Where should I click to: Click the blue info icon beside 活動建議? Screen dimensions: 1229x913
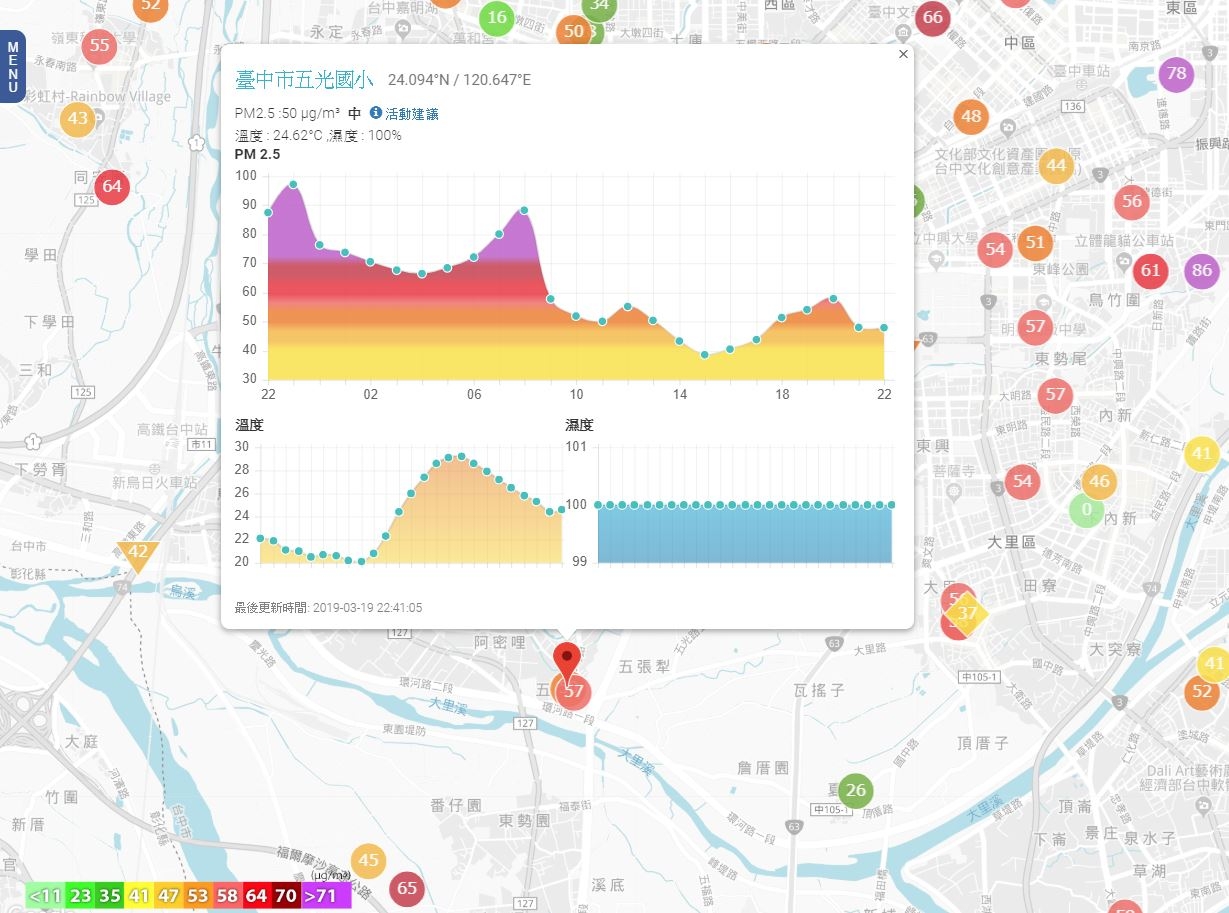[x=376, y=113]
